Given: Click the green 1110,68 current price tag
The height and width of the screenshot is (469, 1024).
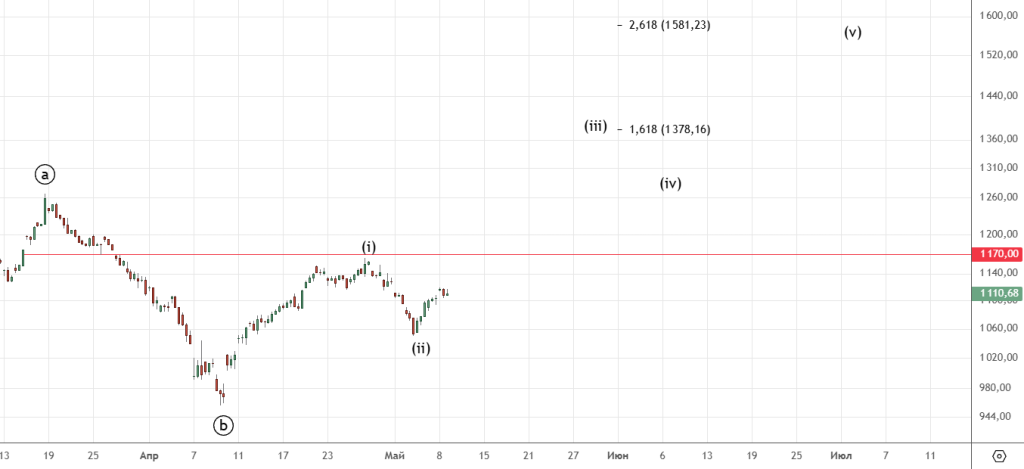Looking at the screenshot, I should tap(997, 293).
